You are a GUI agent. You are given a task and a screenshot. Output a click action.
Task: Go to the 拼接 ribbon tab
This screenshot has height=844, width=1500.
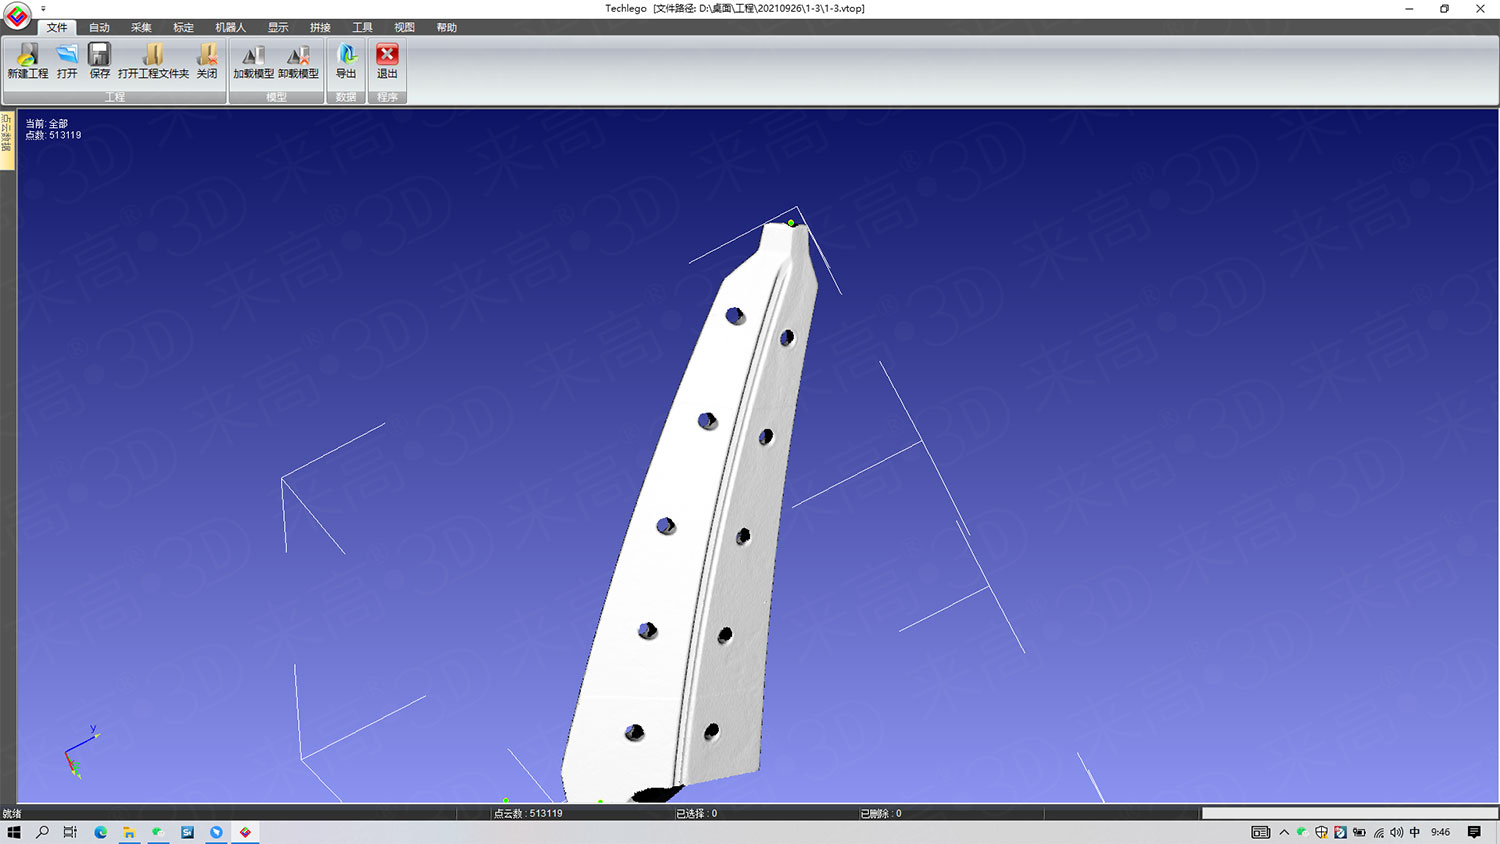320,28
